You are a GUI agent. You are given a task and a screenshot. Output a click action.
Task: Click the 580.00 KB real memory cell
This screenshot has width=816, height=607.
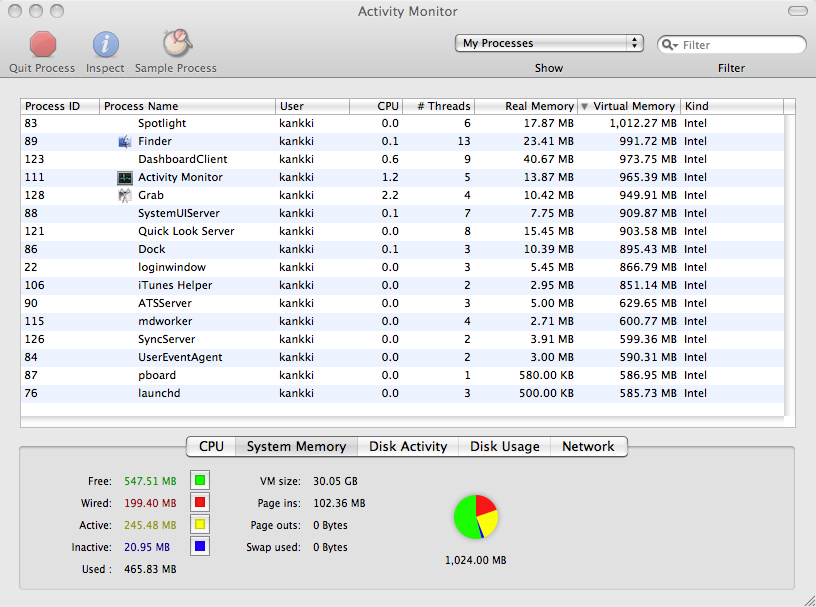[546, 375]
